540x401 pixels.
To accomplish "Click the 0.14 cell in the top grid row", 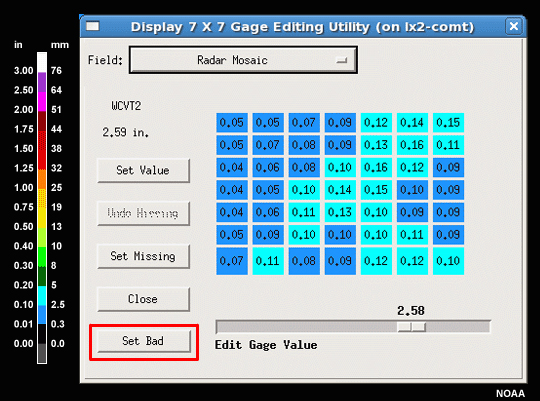I will tap(412, 123).
